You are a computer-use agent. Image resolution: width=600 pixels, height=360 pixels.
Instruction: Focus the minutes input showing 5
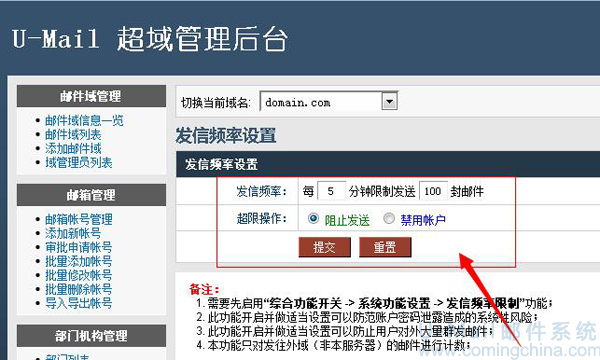pyautogui.click(x=331, y=191)
